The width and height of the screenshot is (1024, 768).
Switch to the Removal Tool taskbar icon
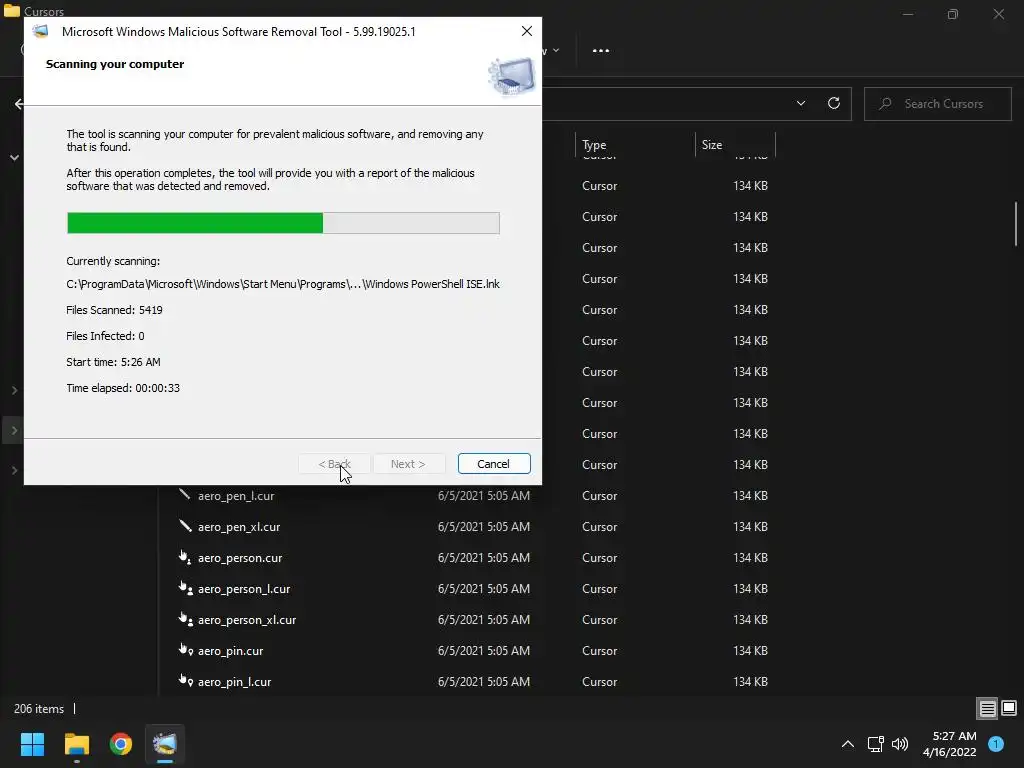pyautogui.click(x=165, y=744)
